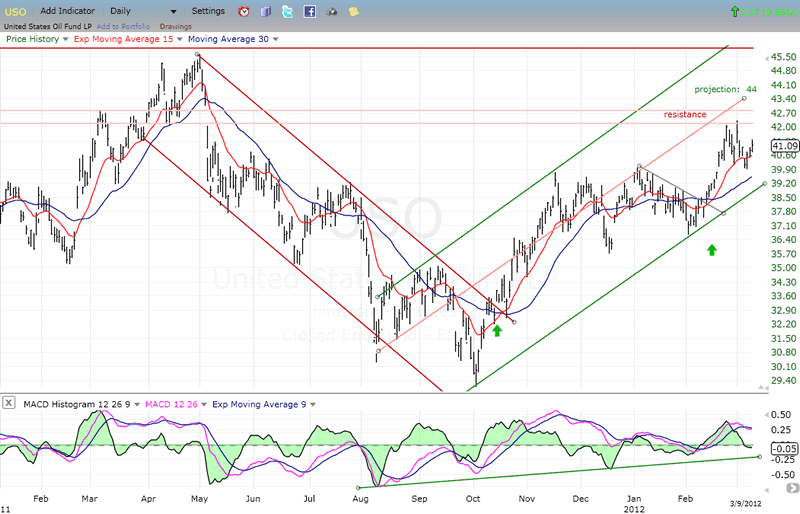The height and width of the screenshot is (514, 800).
Task: Share chart via Twitter icon
Action: [287, 11]
